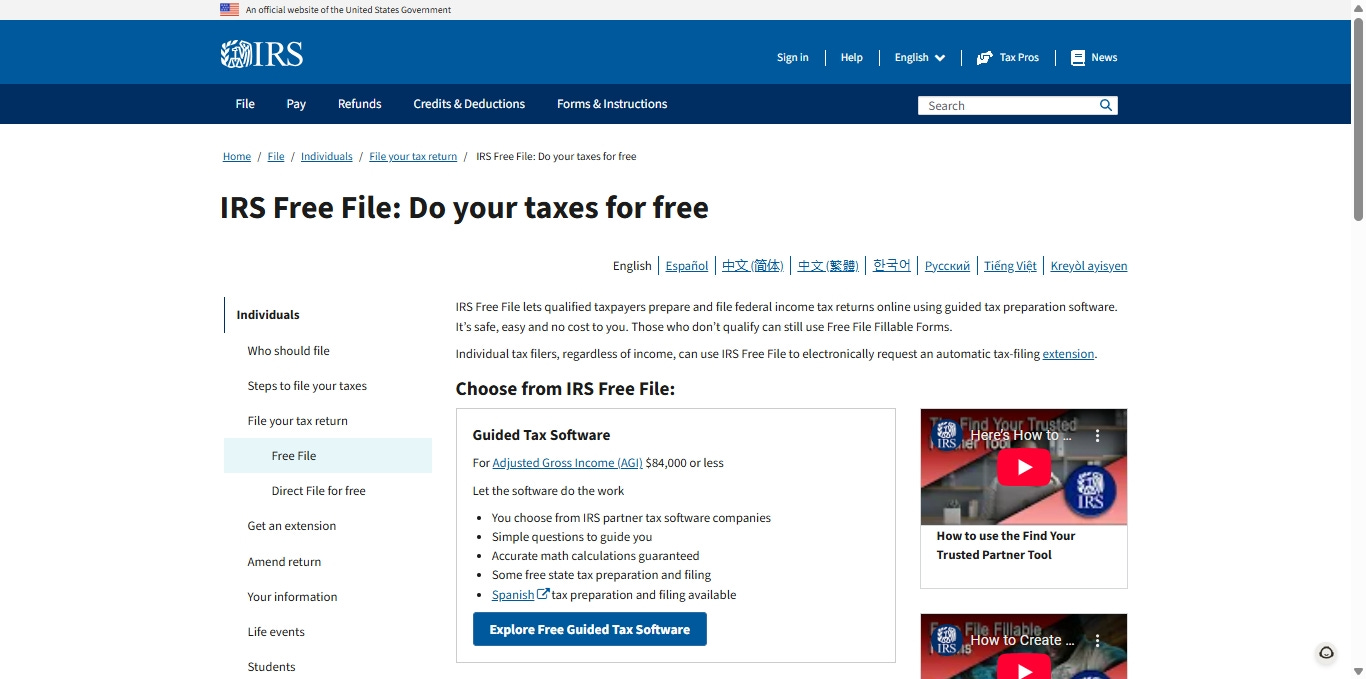This screenshot has width=1366, height=679.
Task: Switch page language to Kreyòl ayisyen
Action: pos(1089,266)
